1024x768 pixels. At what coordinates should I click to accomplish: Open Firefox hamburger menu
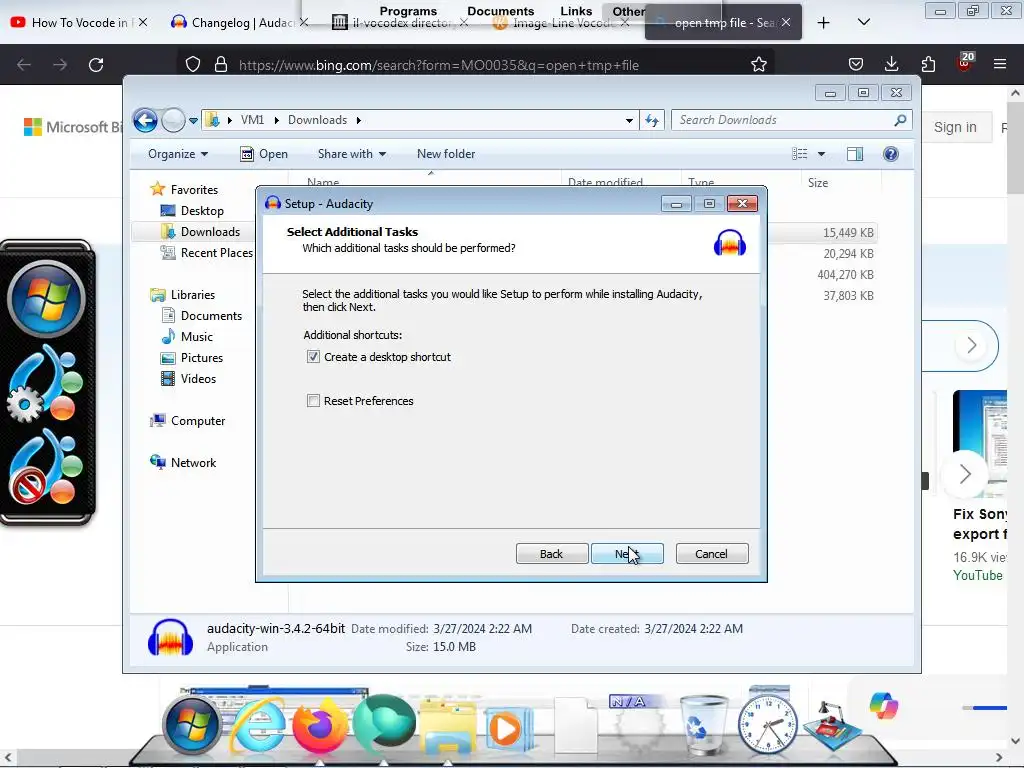tap(999, 64)
